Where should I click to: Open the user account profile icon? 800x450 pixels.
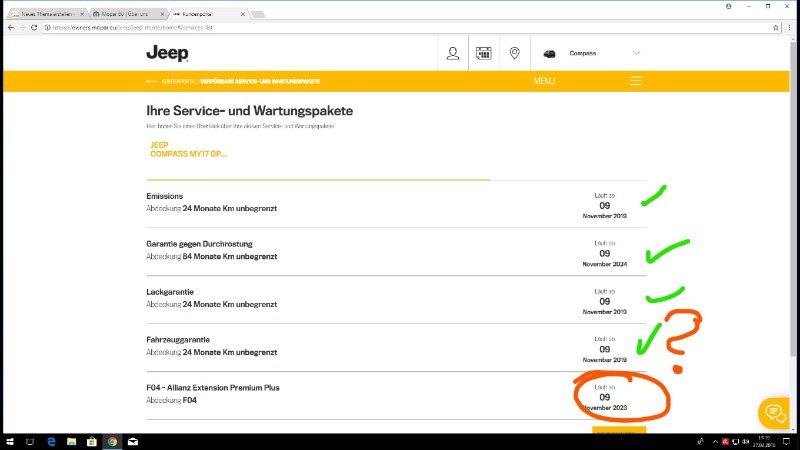pos(454,53)
